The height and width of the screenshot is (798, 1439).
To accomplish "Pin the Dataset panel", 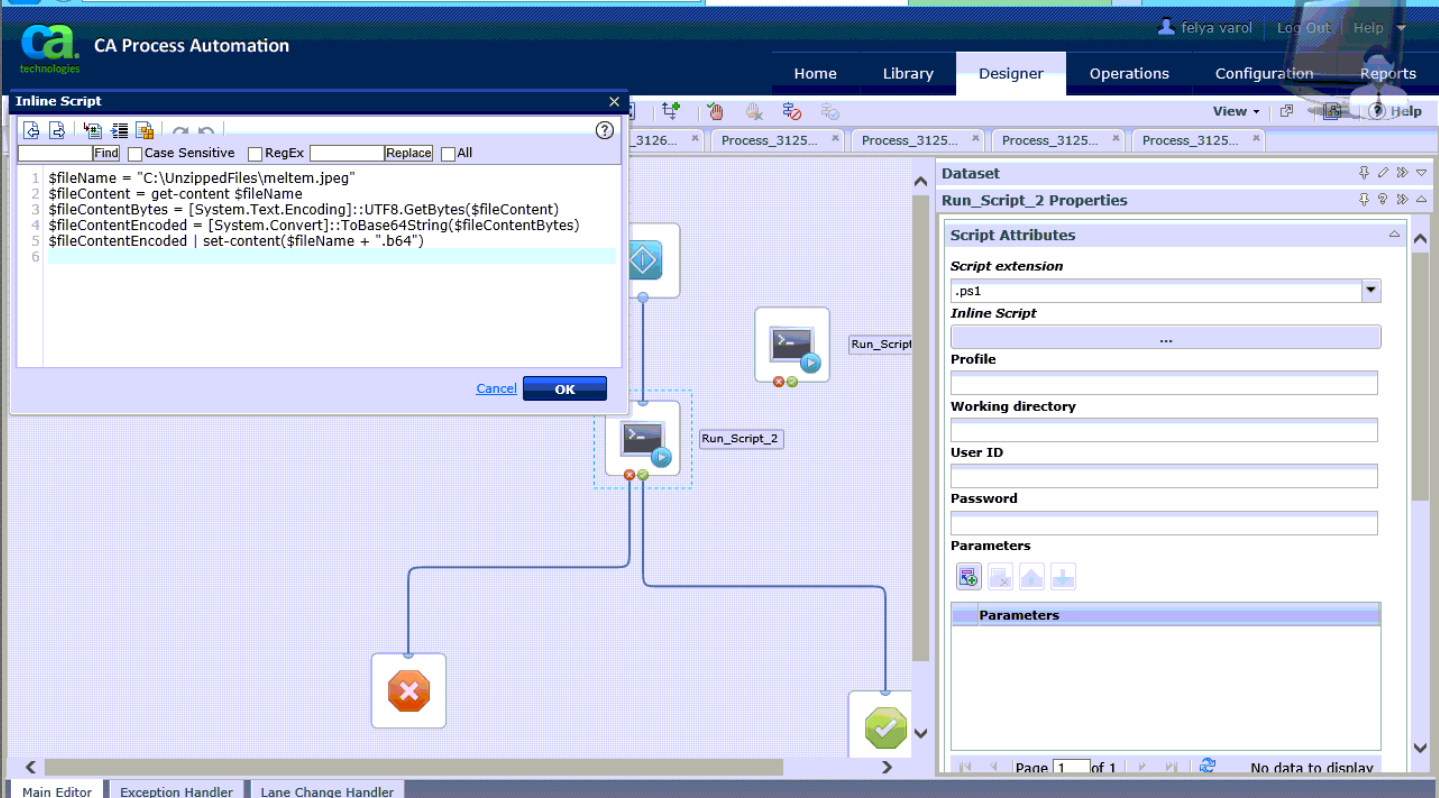I will [1364, 173].
